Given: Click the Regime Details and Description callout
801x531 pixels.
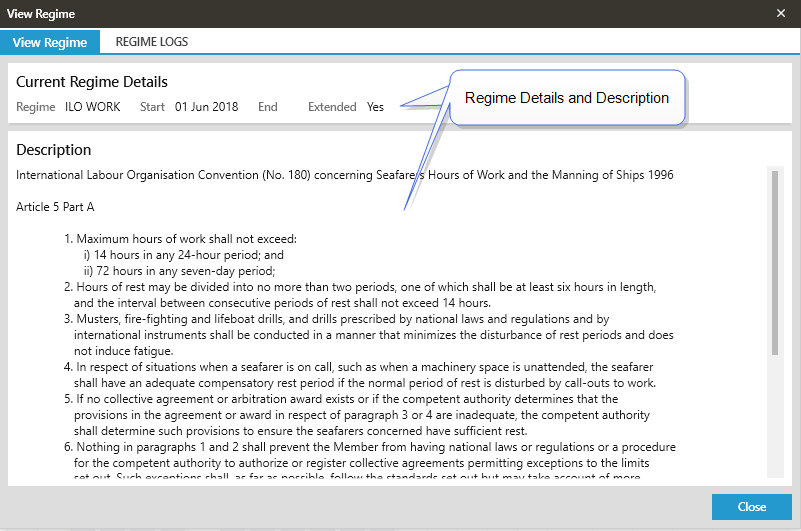Looking at the screenshot, I should pyautogui.click(x=567, y=98).
